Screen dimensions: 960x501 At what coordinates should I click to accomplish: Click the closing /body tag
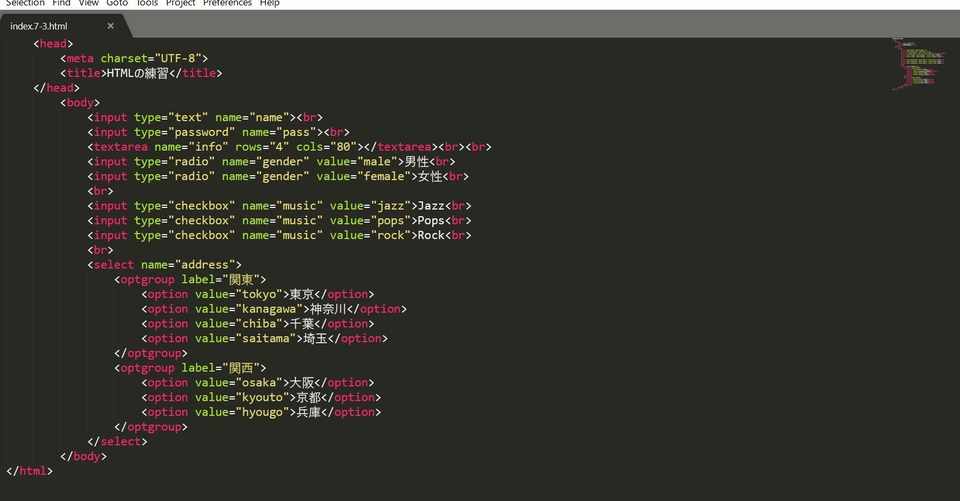coord(83,456)
